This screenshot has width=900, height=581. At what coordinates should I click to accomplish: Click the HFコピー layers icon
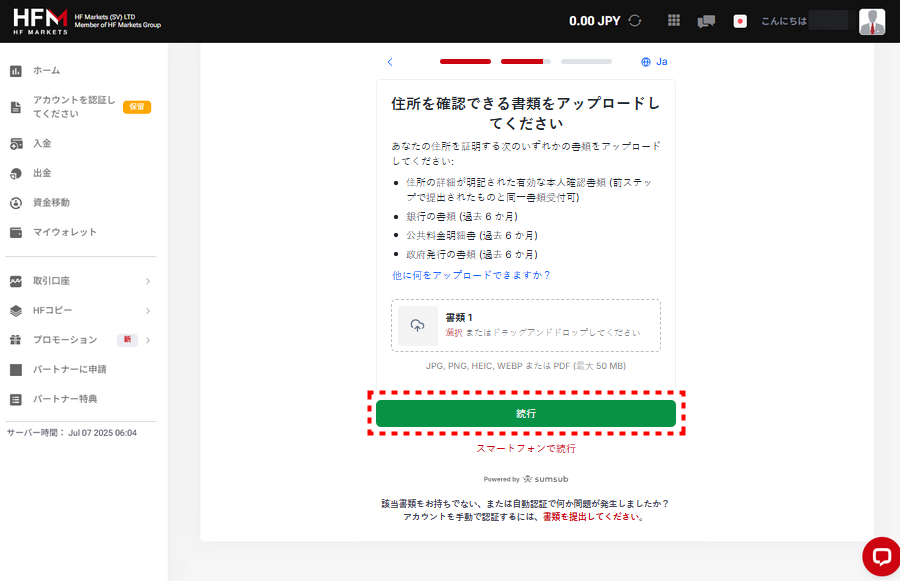[x=16, y=311]
